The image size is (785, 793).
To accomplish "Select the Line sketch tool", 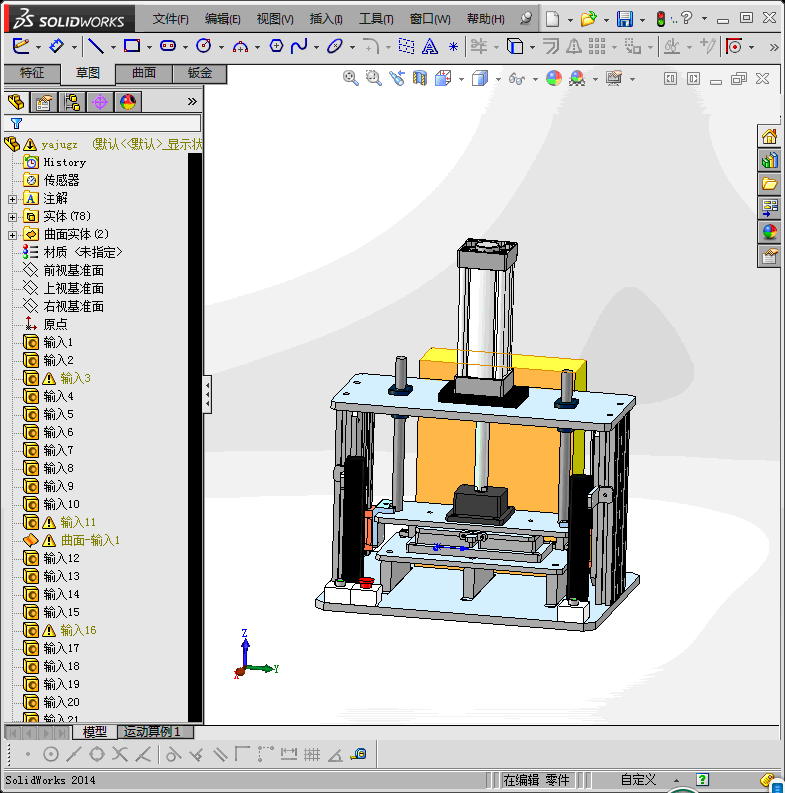I will 96,47.
